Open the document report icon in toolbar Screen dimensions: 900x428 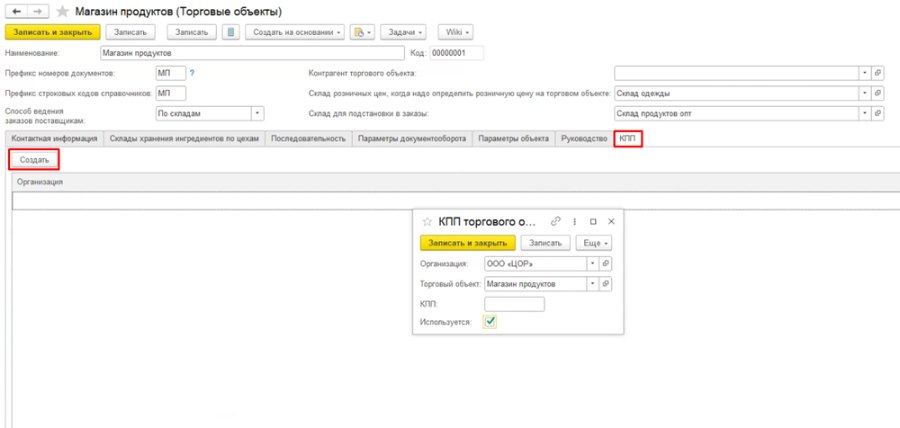[230, 32]
